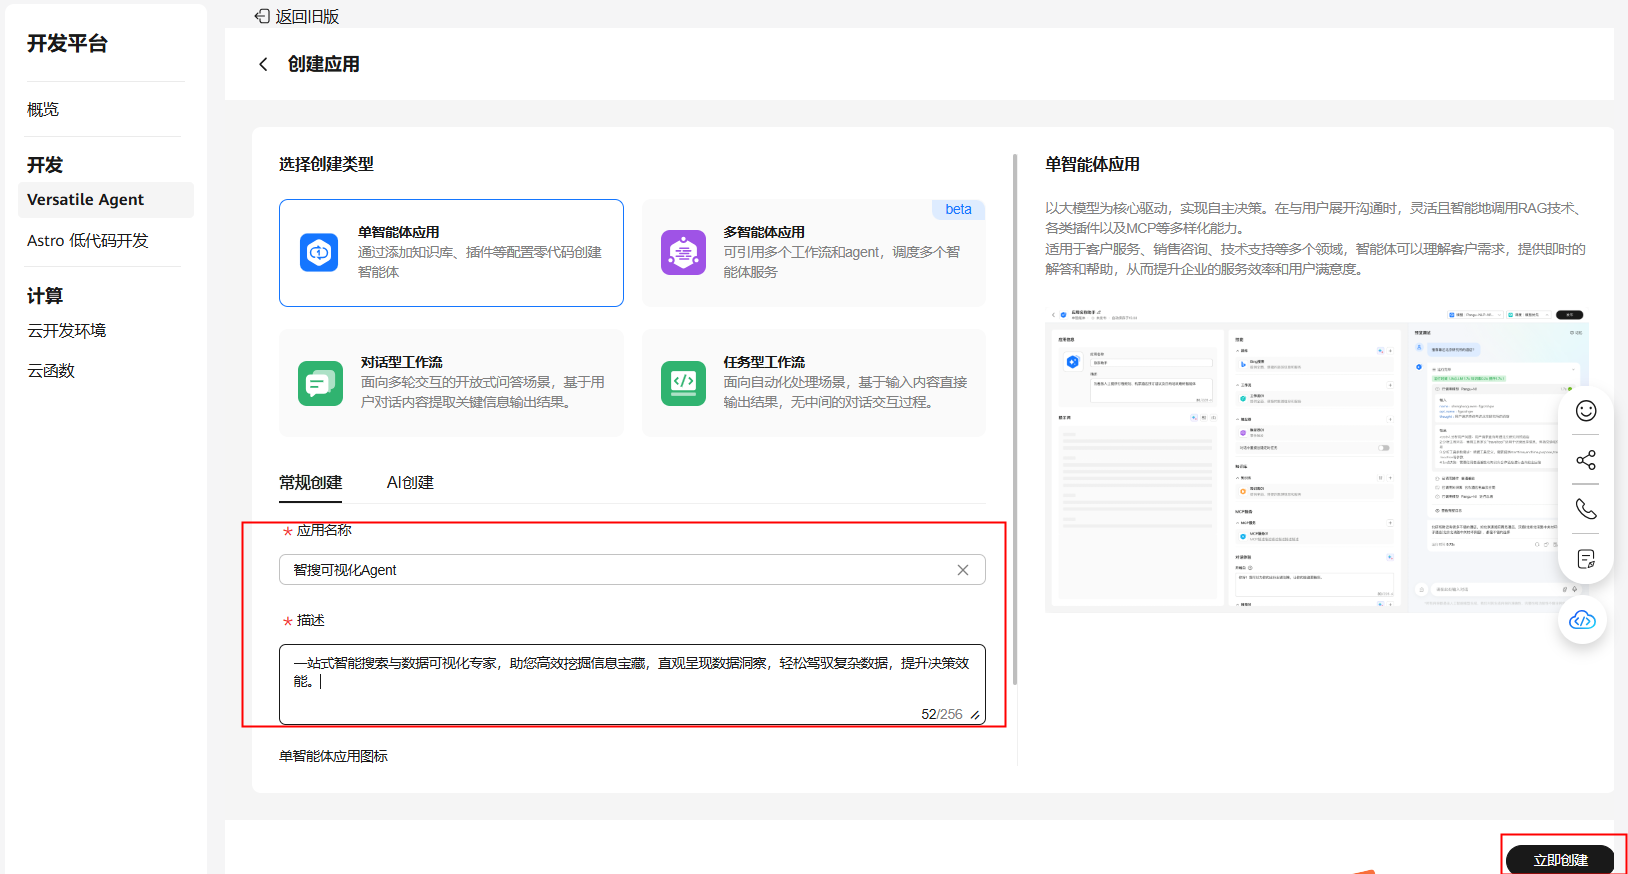
Task: Go to 云开发环境 in sidebar
Action: point(67,331)
